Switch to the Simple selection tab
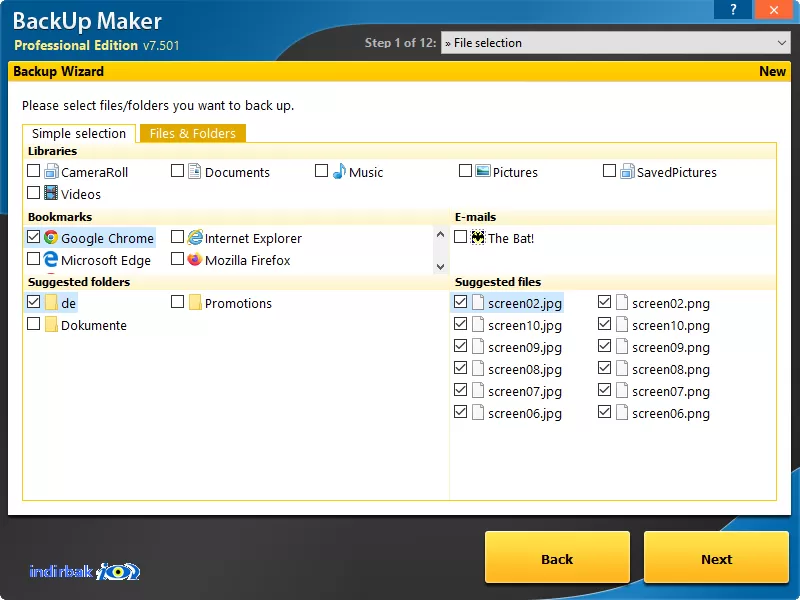This screenshot has height=600, width=800. pyautogui.click(x=79, y=133)
